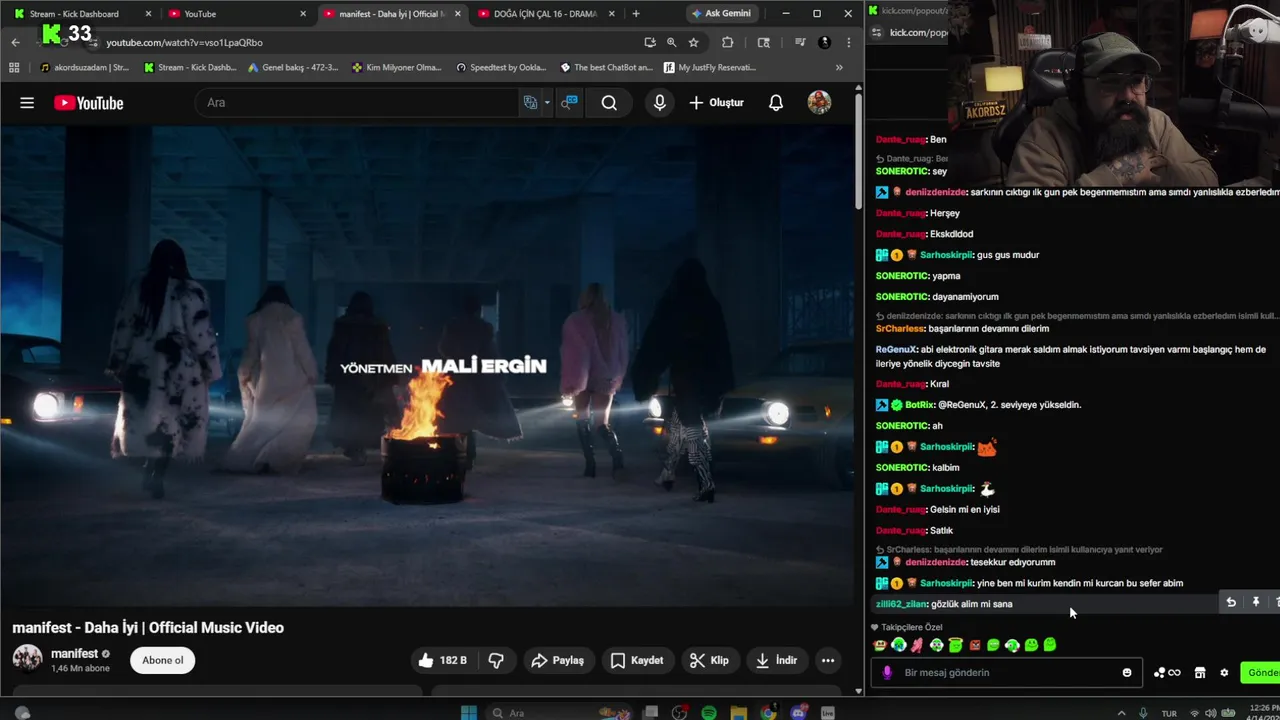Like the manifest video (182 B)
This screenshot has height=720, width=1280.
coord(442,660)
